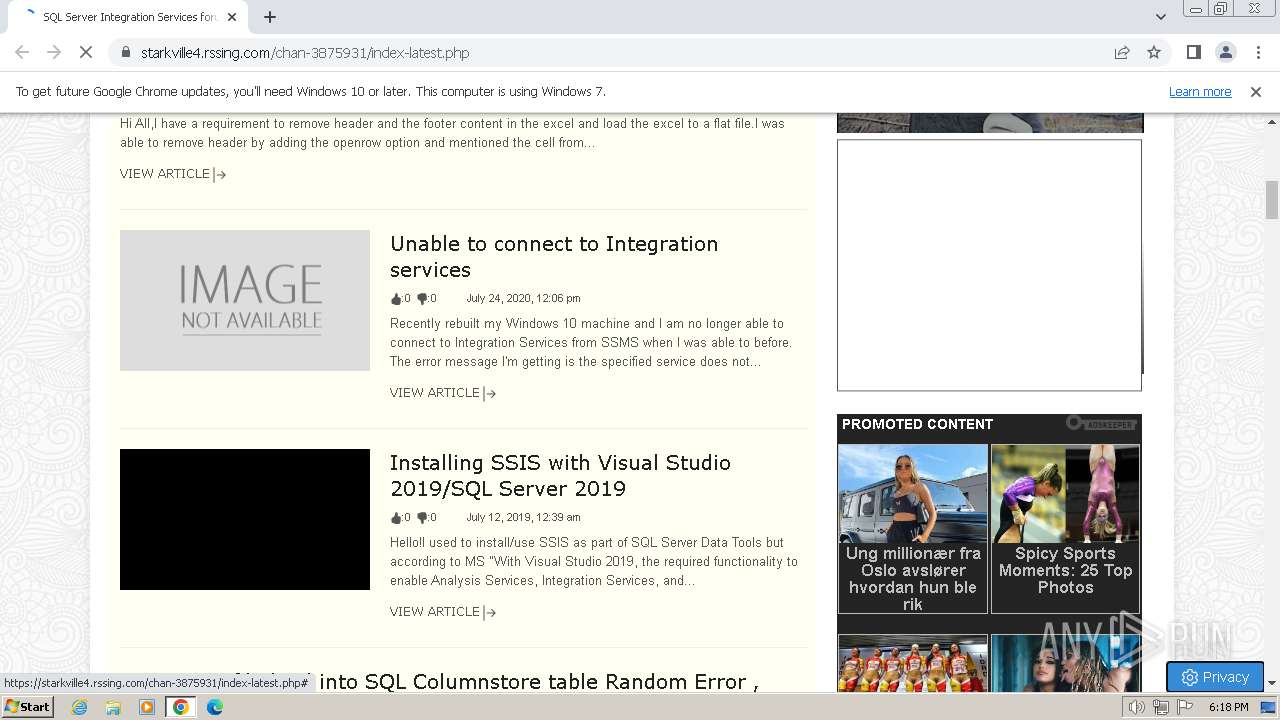Open Columnstore table Random Error article

pyautogui.click(x=540, y=682)
